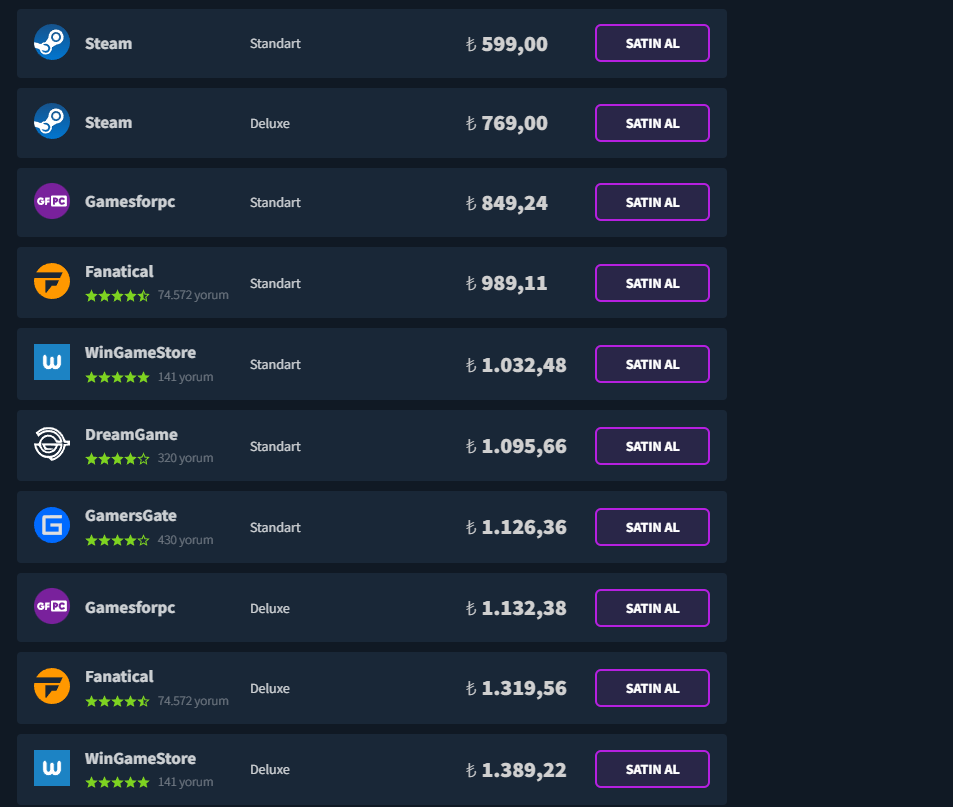The image size is (953, 807).
Task: Click the Steam logo in the Standart row
Action: tap(52, 43)
